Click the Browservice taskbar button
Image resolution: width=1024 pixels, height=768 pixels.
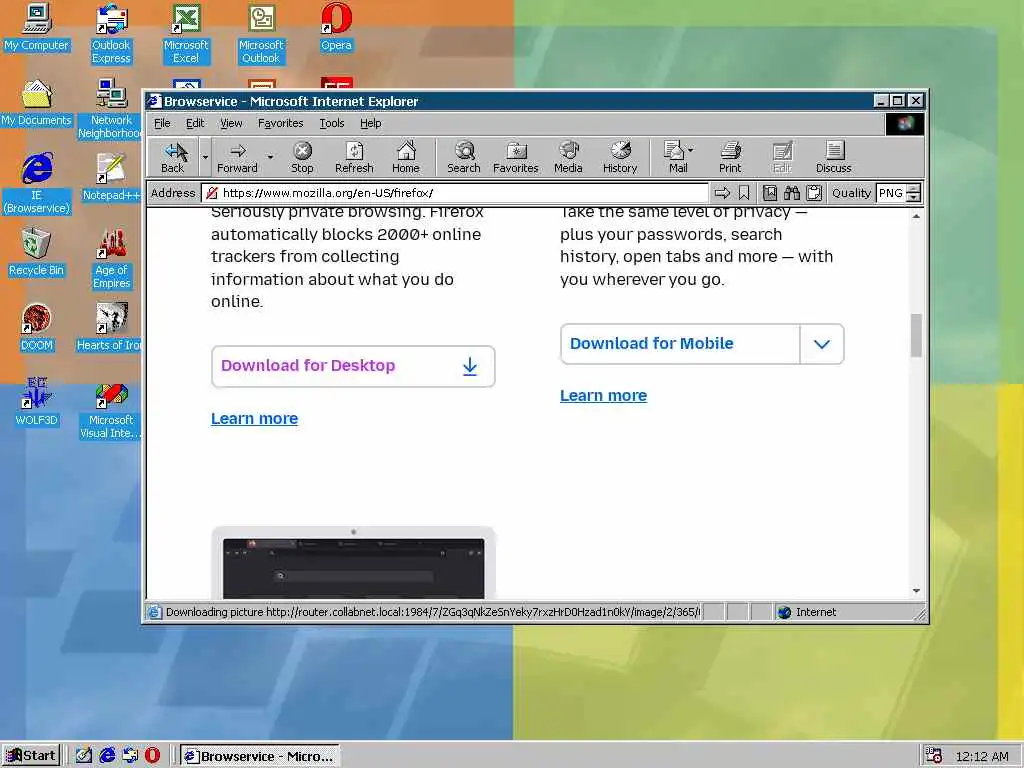coord(260,756)
